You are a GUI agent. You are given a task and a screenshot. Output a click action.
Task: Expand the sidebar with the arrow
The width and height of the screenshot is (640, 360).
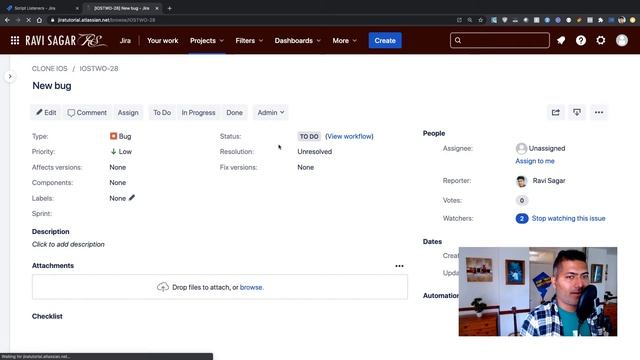[x=10, y=76]
